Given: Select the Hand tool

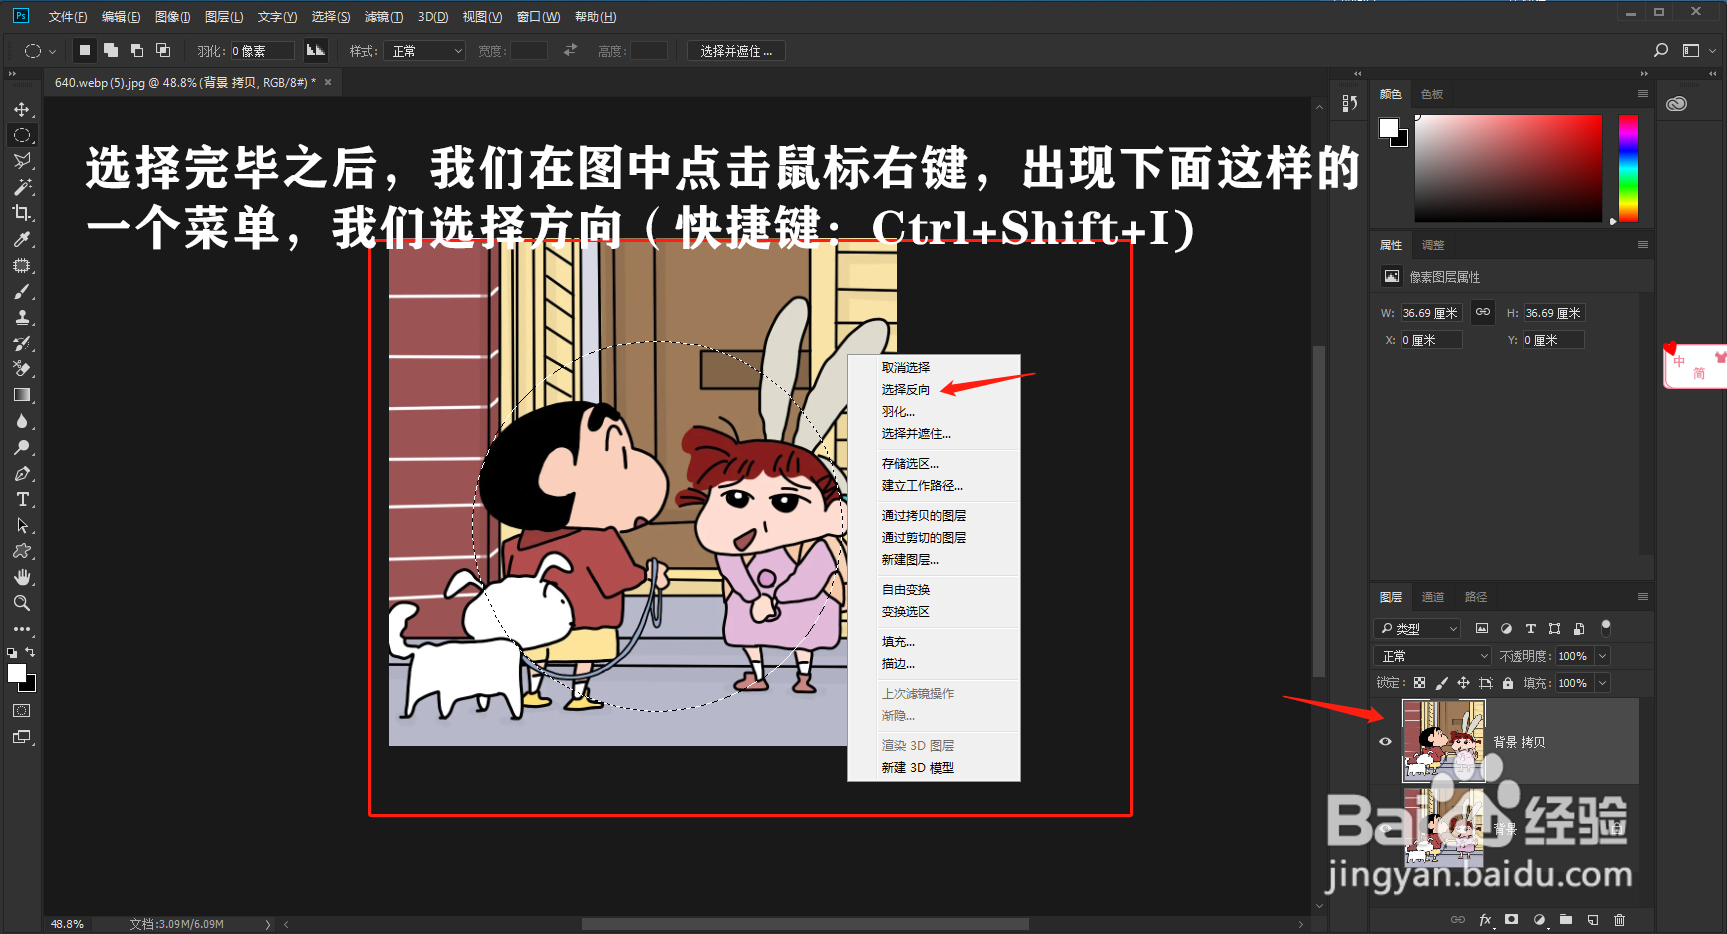Looking at the screenshot, I should (22, 578).
